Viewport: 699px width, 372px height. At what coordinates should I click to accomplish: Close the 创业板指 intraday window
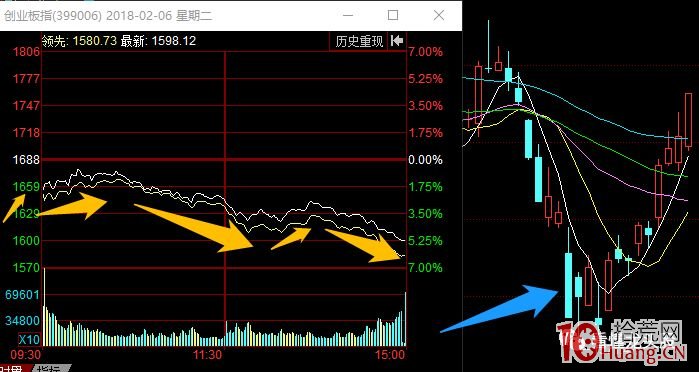(439, 15)
